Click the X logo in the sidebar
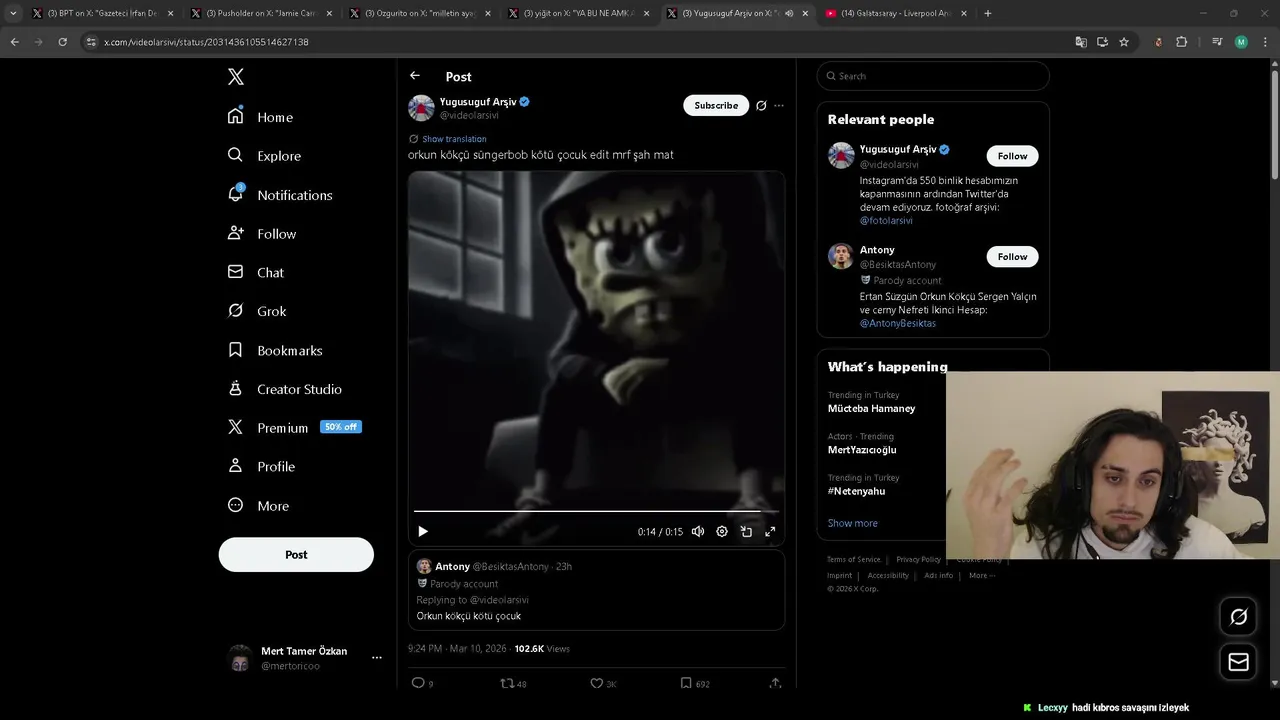 (x=235, y=77)
